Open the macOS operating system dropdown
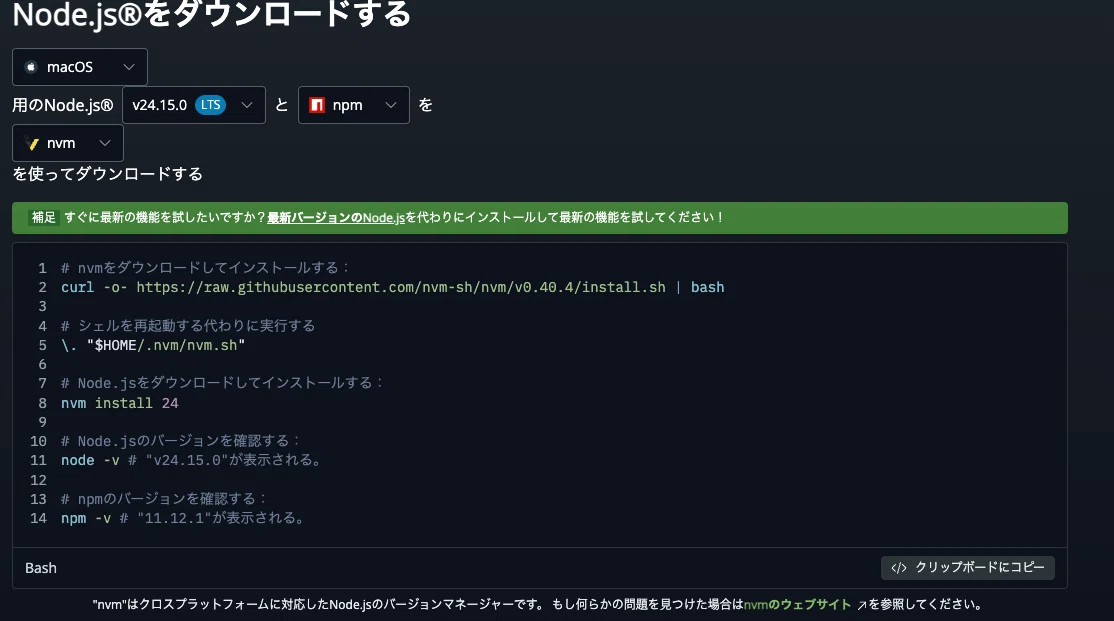 (80, 67)
